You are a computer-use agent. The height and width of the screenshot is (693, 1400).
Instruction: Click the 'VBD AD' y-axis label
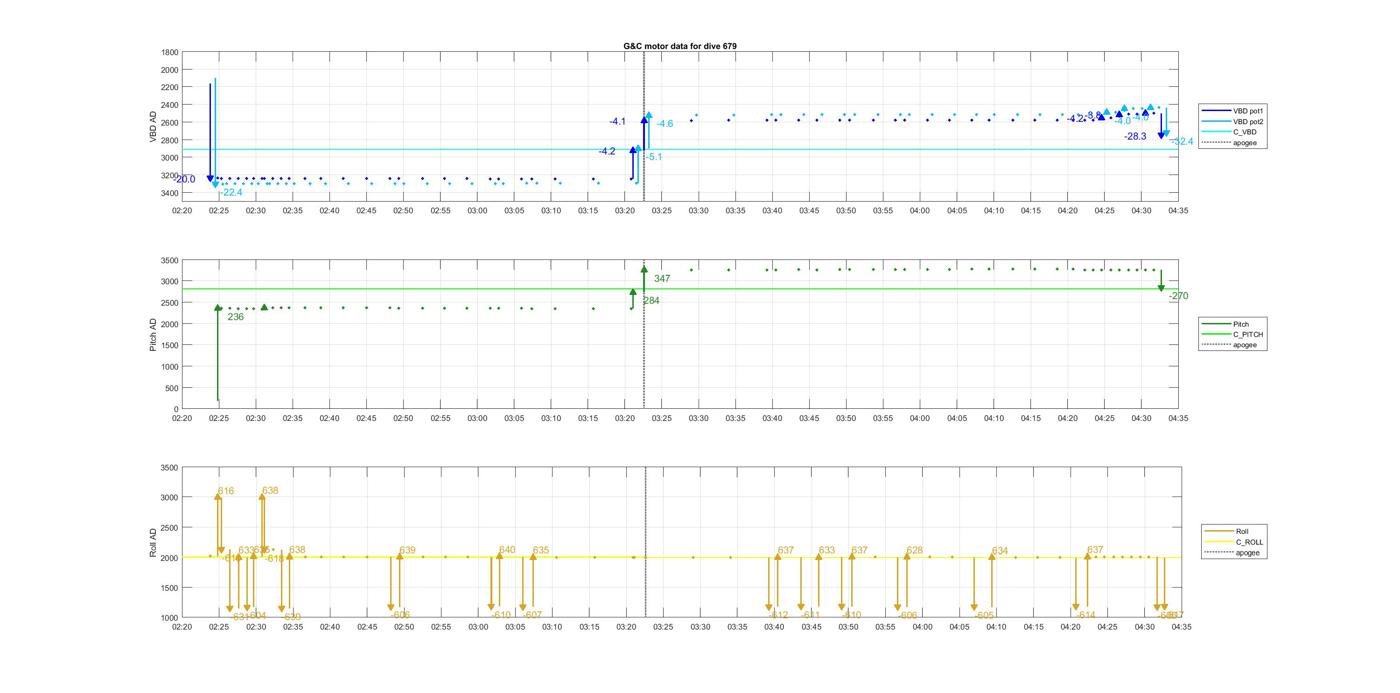pyautogui.click(x=153, y=126)
